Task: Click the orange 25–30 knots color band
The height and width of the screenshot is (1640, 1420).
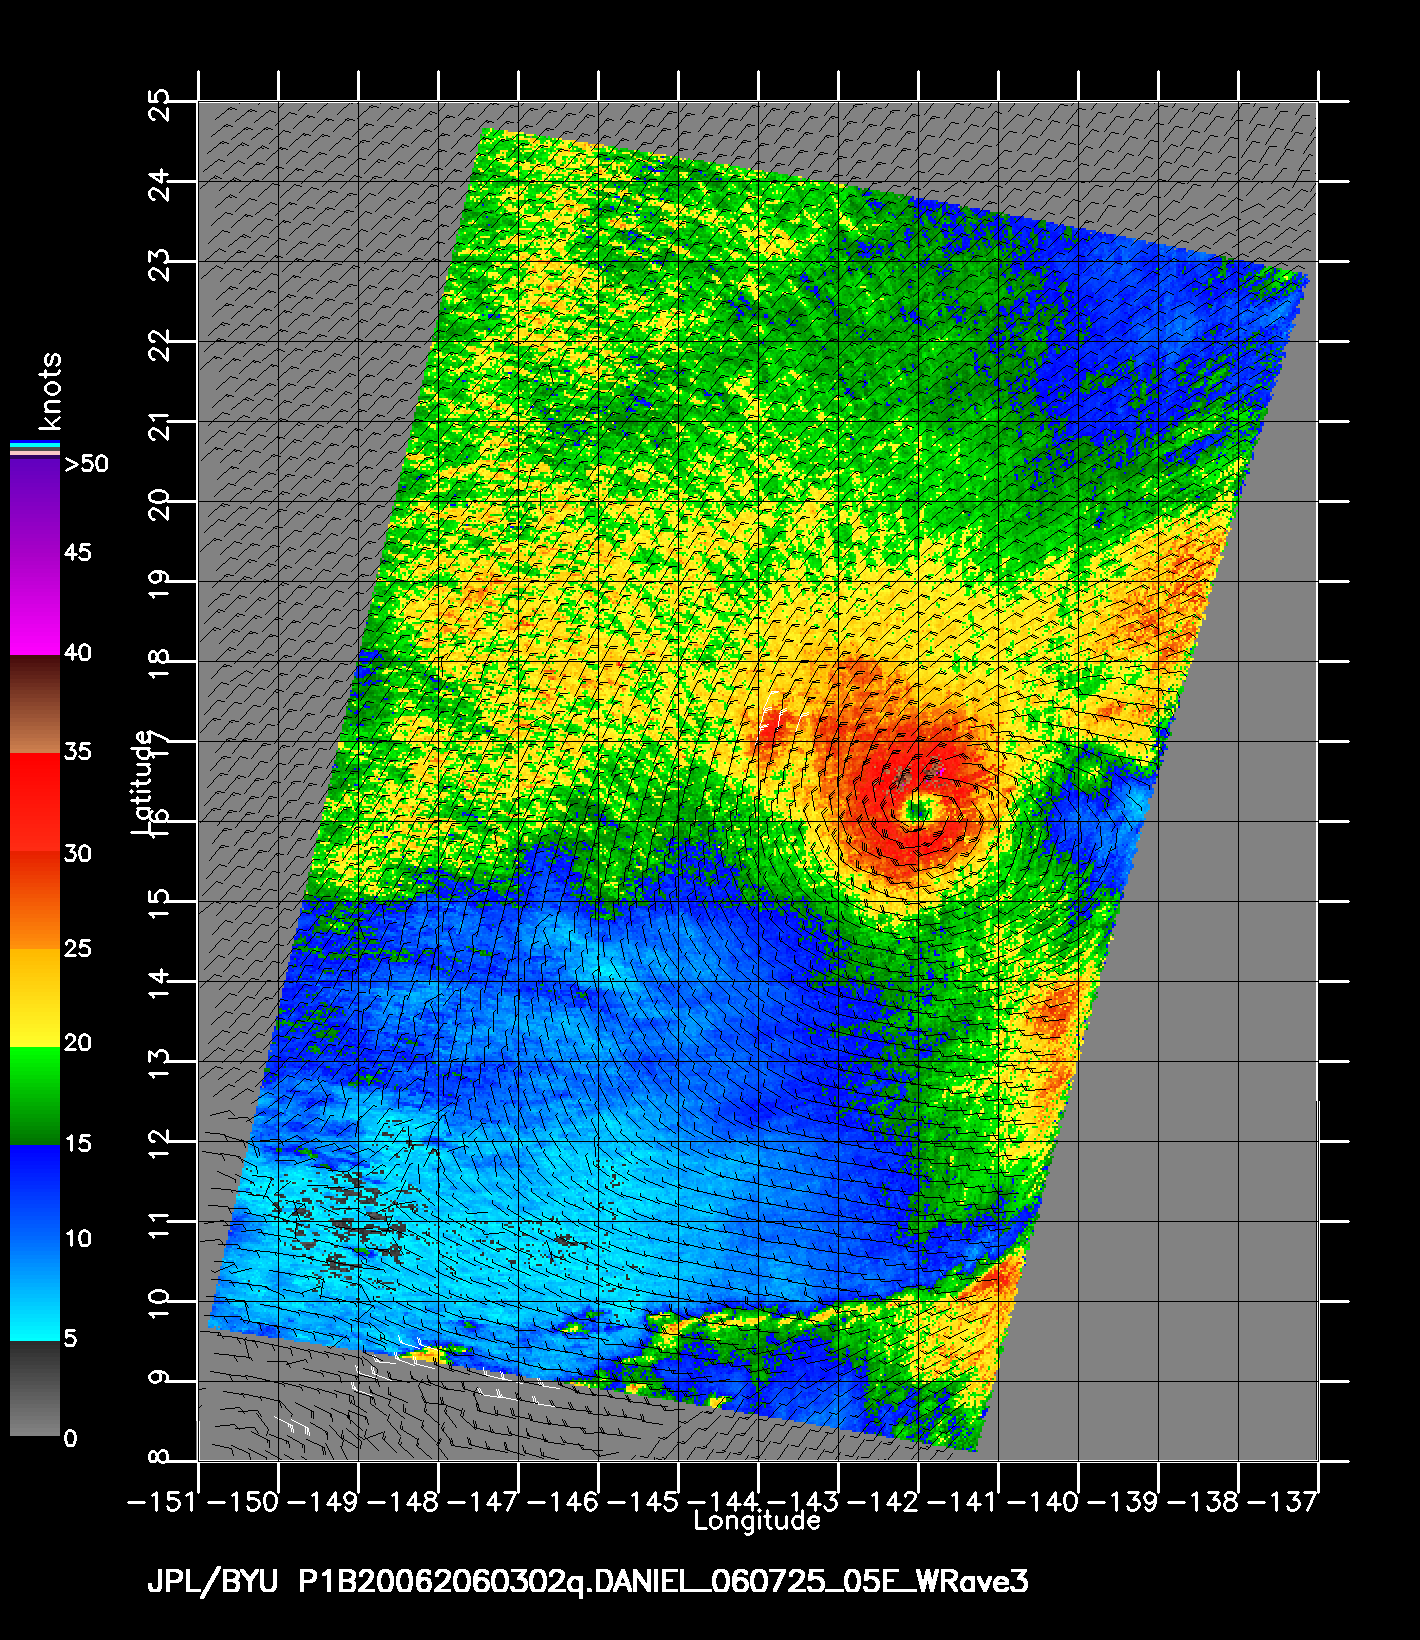Action: 35,900
